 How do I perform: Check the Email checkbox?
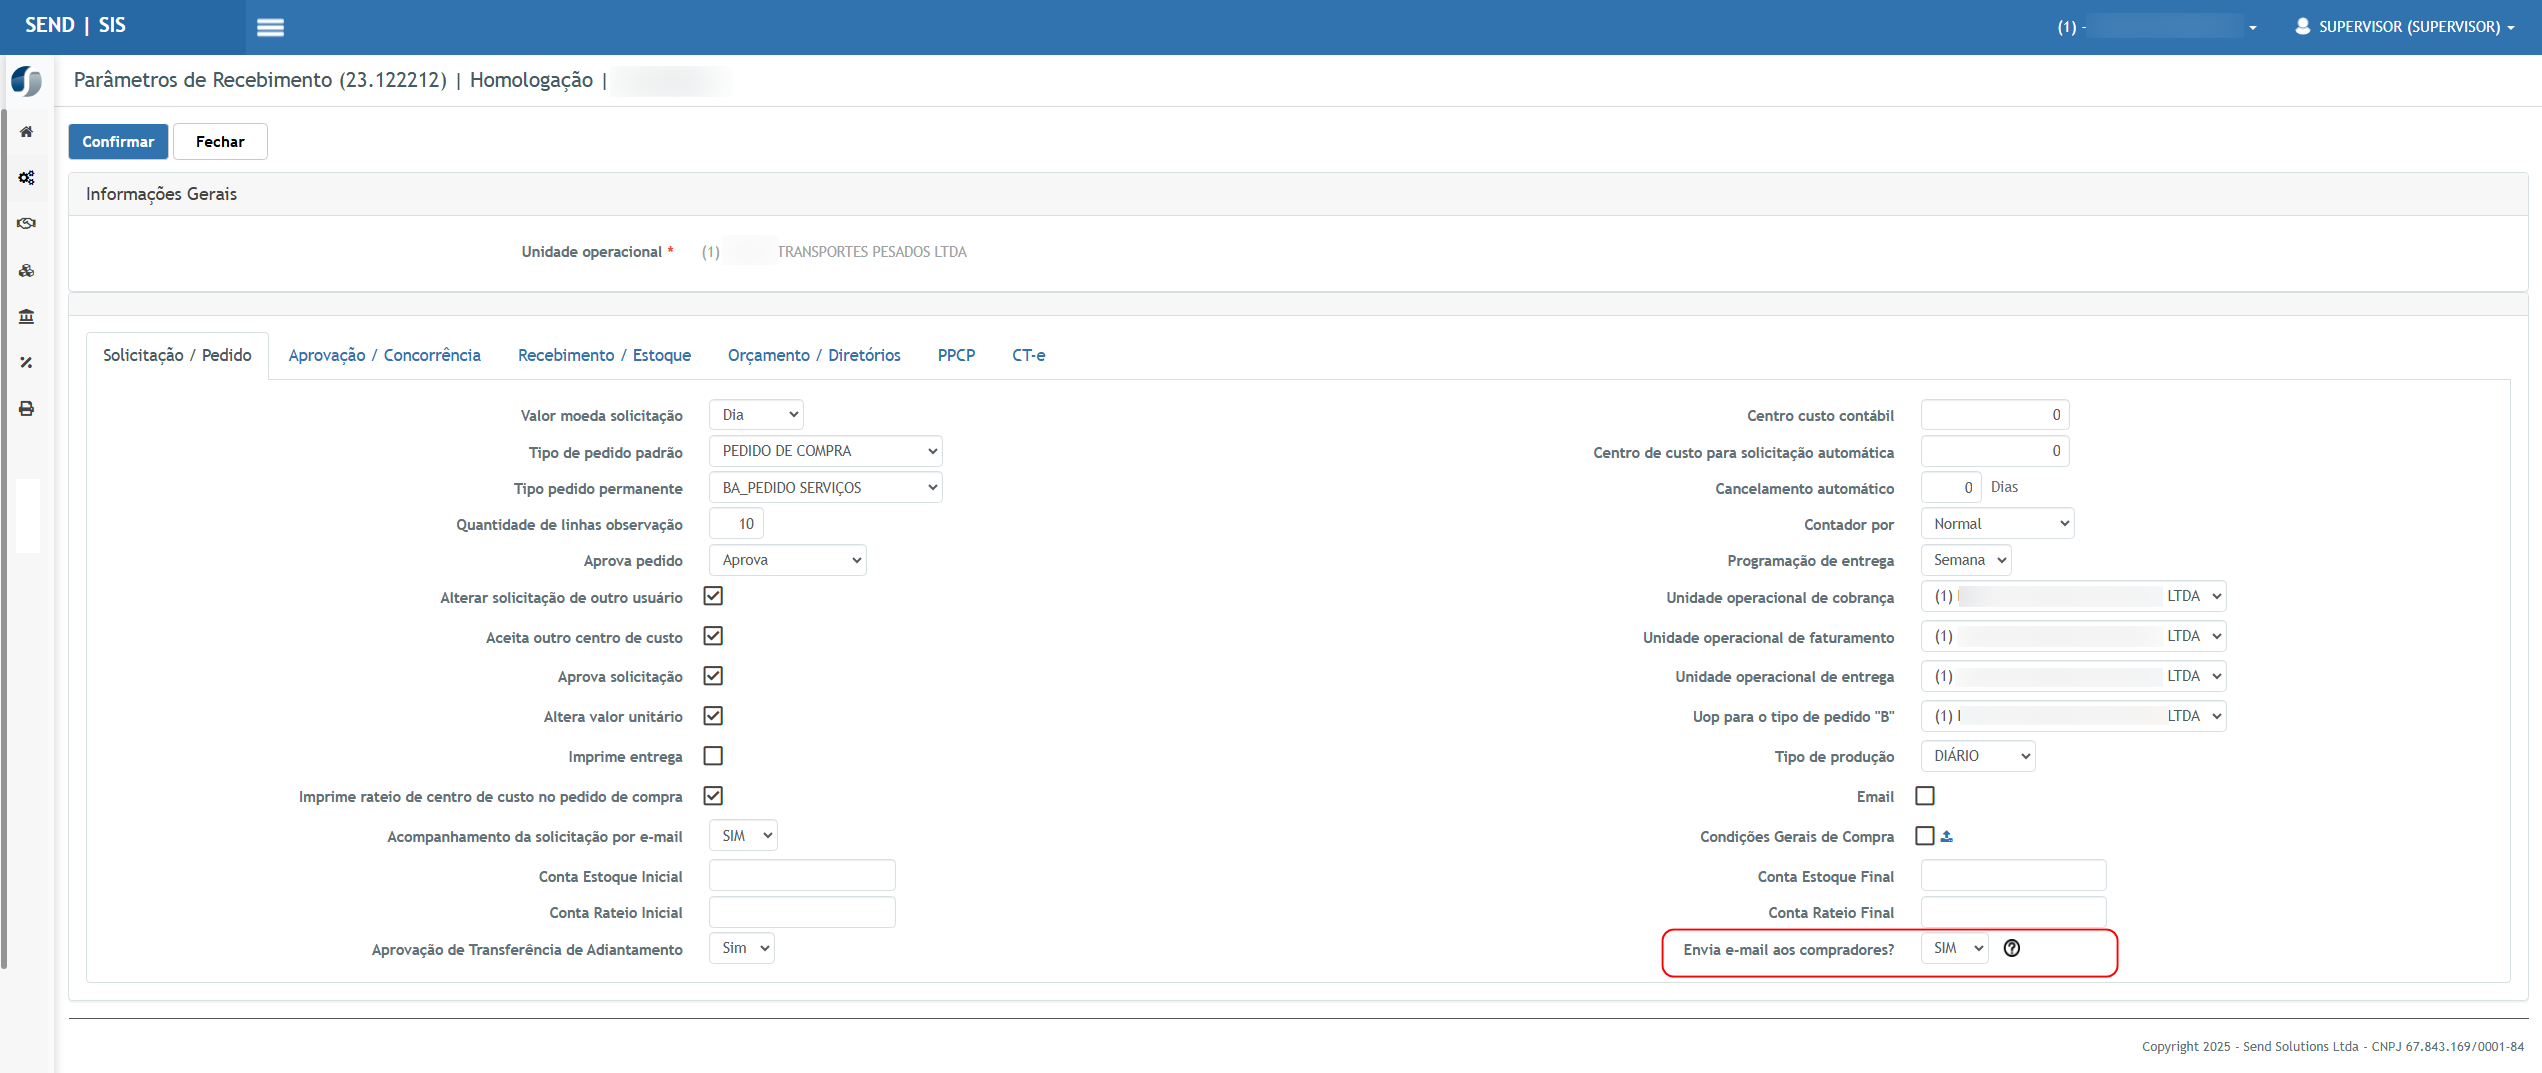[x=1925, y=796]
